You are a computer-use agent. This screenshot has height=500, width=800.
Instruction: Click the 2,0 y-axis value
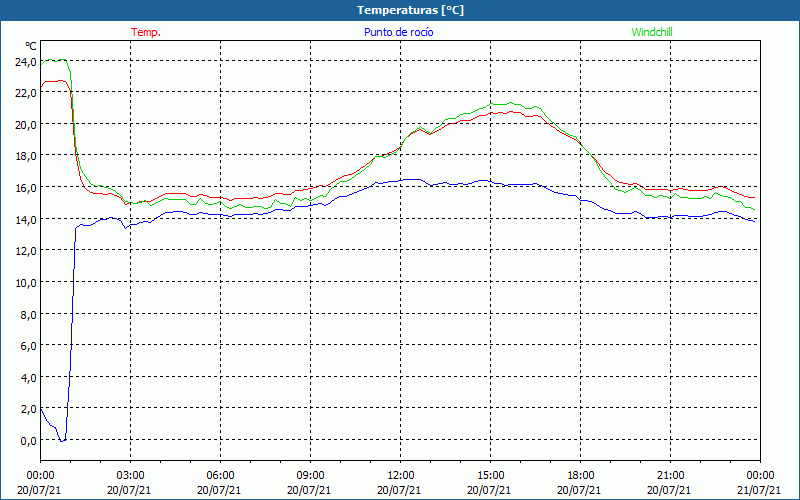28,409
